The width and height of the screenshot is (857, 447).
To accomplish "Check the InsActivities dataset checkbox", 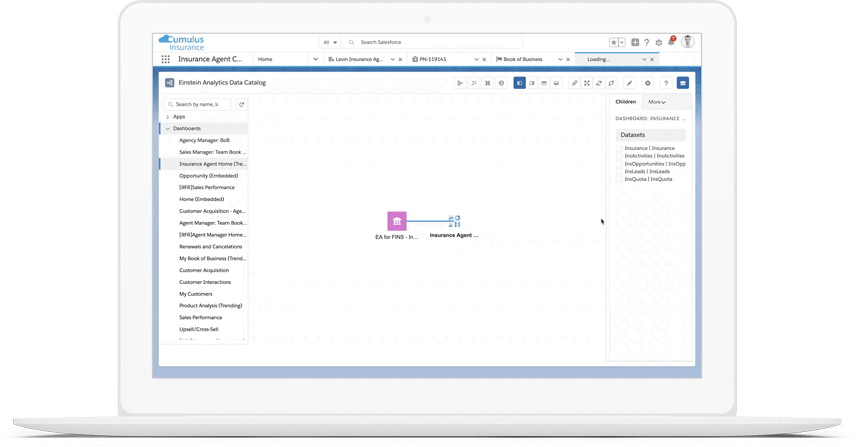I will coord(619,156).
